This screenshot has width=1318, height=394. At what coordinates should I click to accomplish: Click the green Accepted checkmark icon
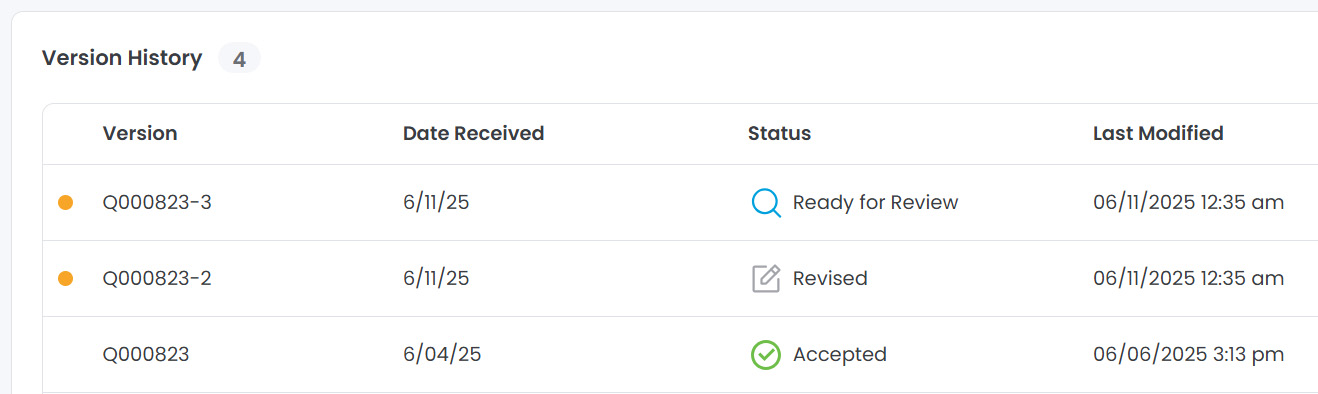coord(766,355)
